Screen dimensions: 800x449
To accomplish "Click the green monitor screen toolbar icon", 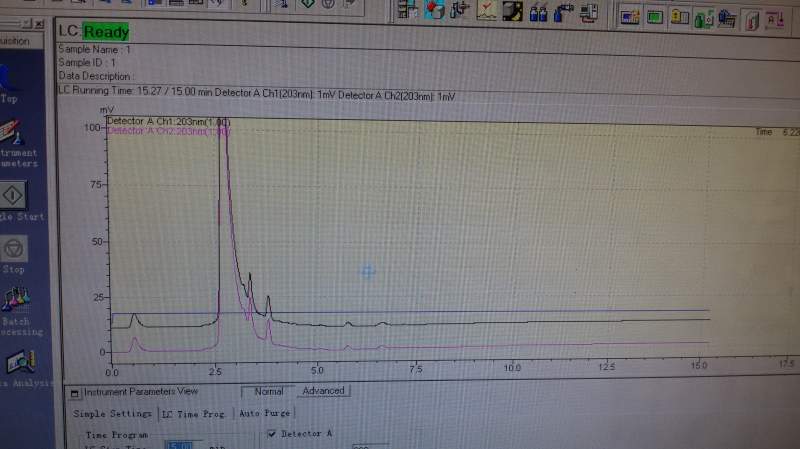I will click(655, 18).
